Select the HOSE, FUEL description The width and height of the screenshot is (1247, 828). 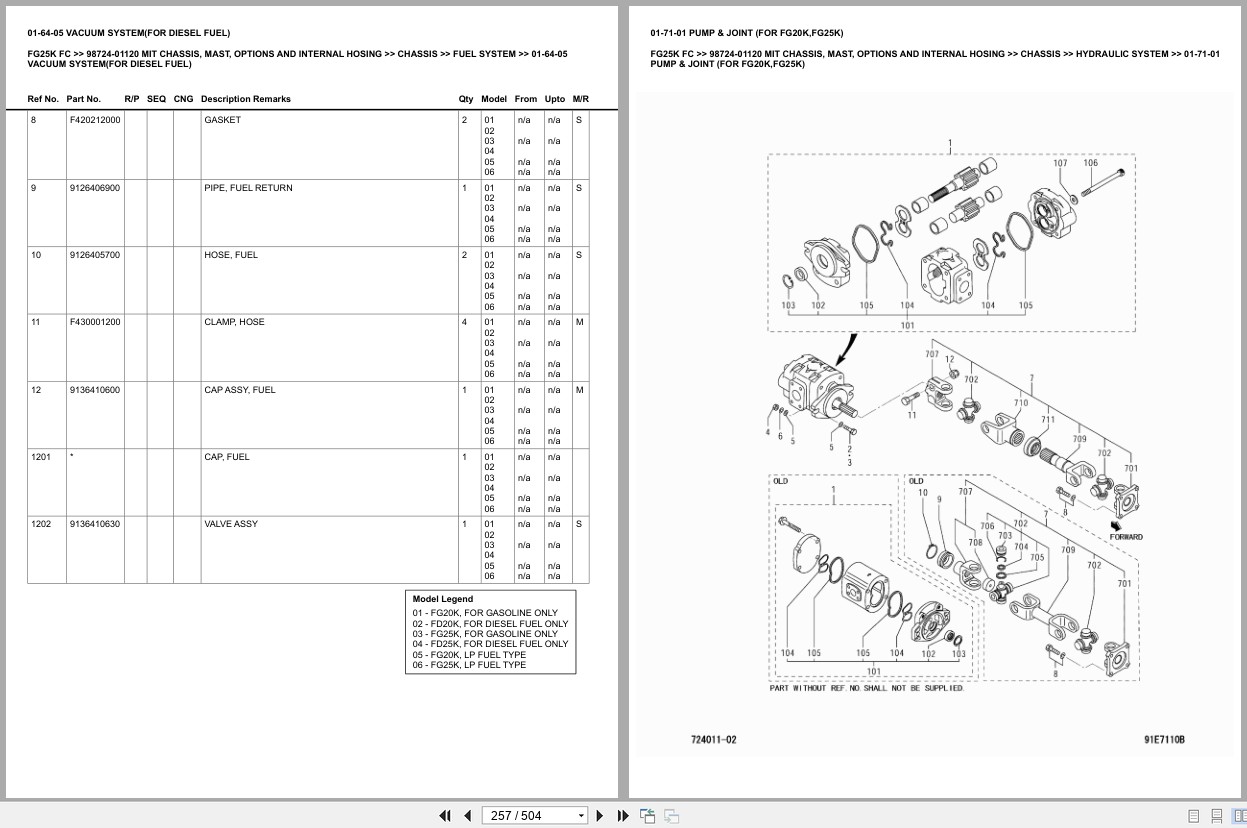(x=231, y=255)
